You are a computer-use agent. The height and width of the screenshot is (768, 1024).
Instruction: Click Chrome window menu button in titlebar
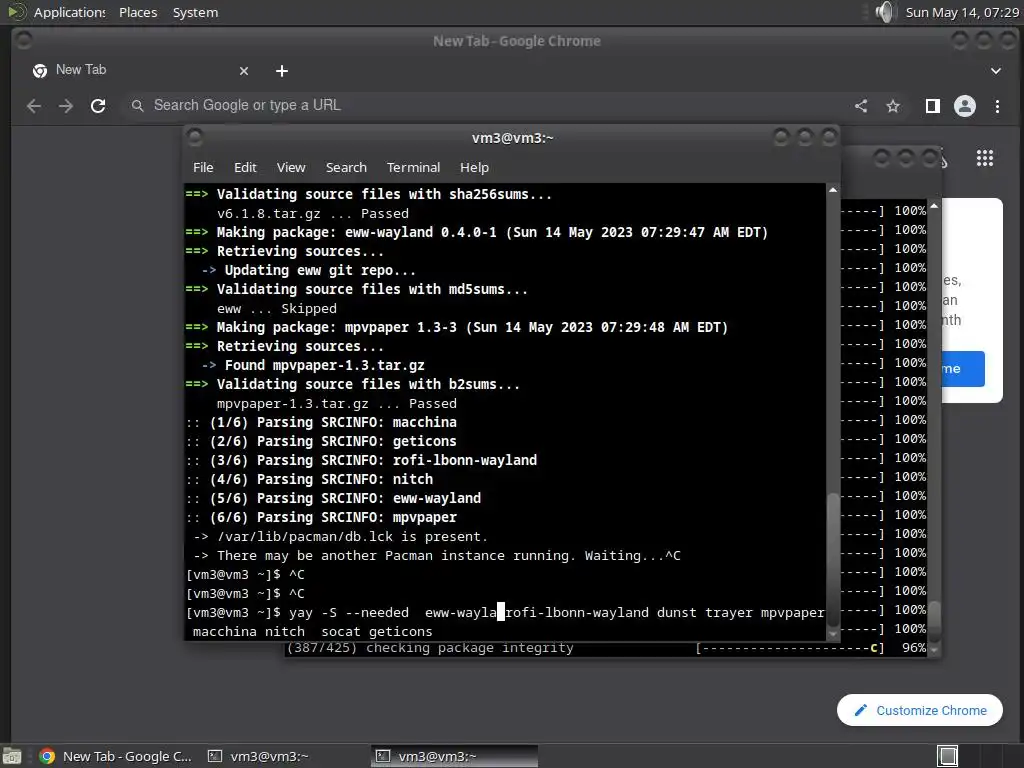click(x=24, y=40)
